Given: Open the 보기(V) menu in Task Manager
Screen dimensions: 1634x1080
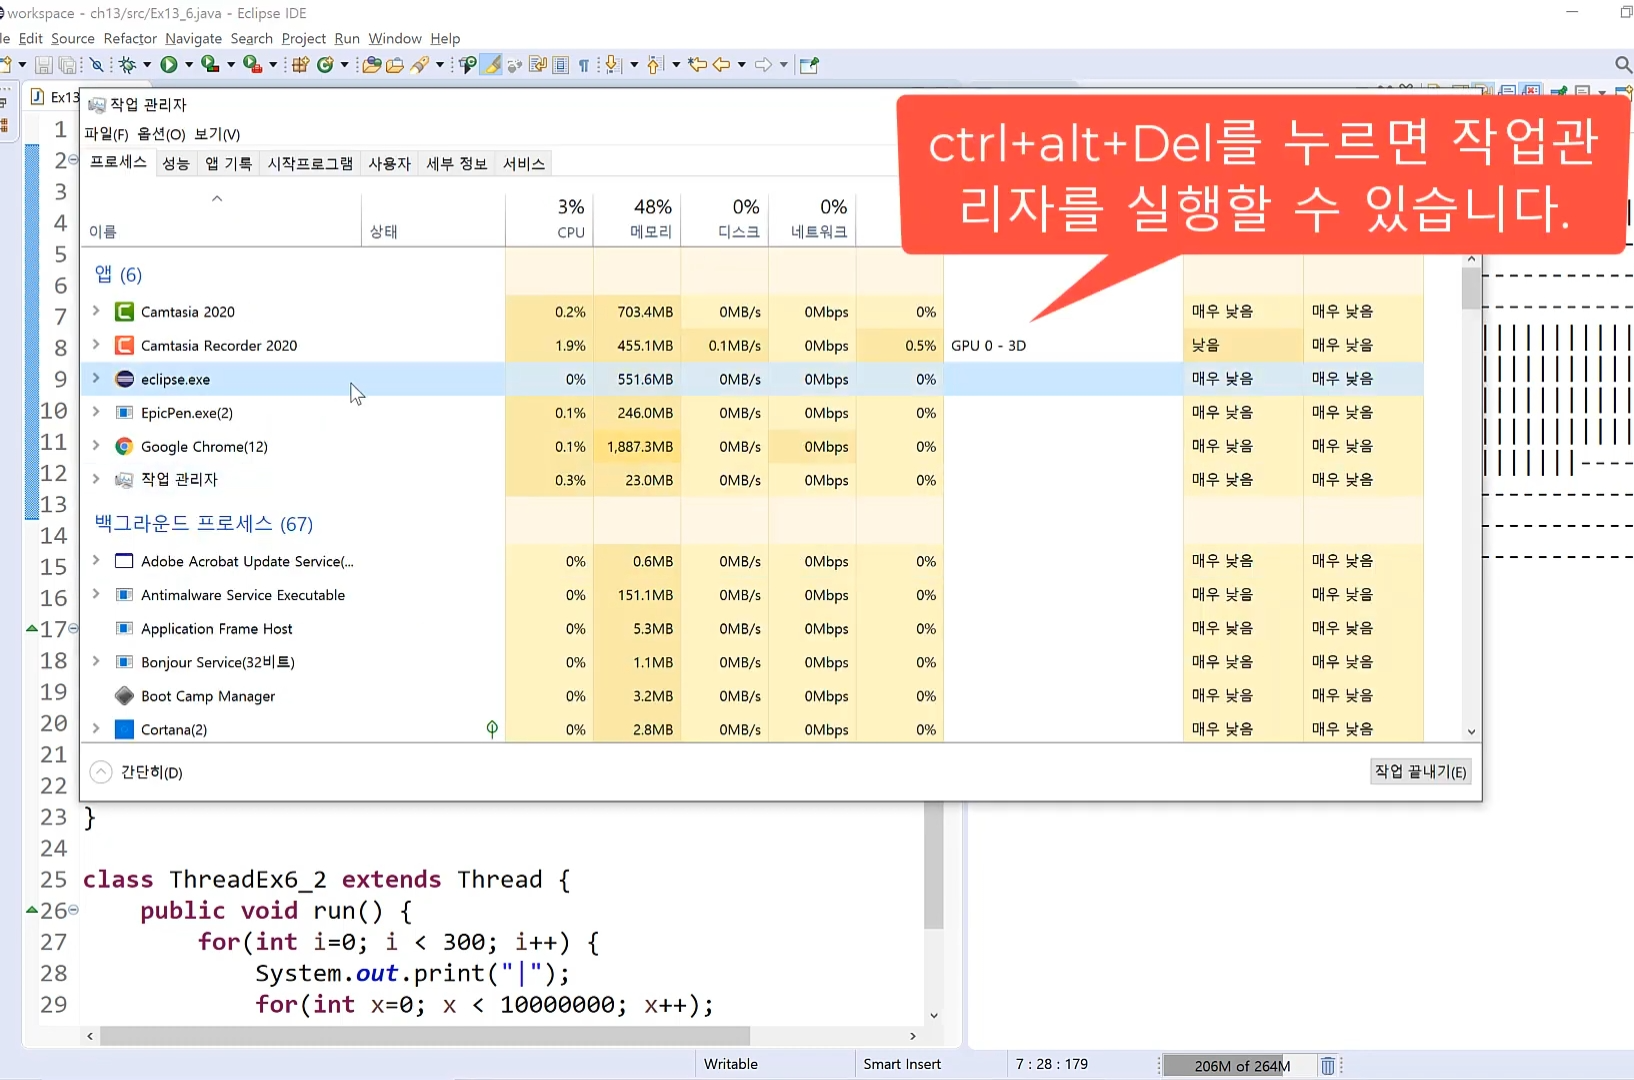Looking at the screenshot, I should click(x=217, y=134).
